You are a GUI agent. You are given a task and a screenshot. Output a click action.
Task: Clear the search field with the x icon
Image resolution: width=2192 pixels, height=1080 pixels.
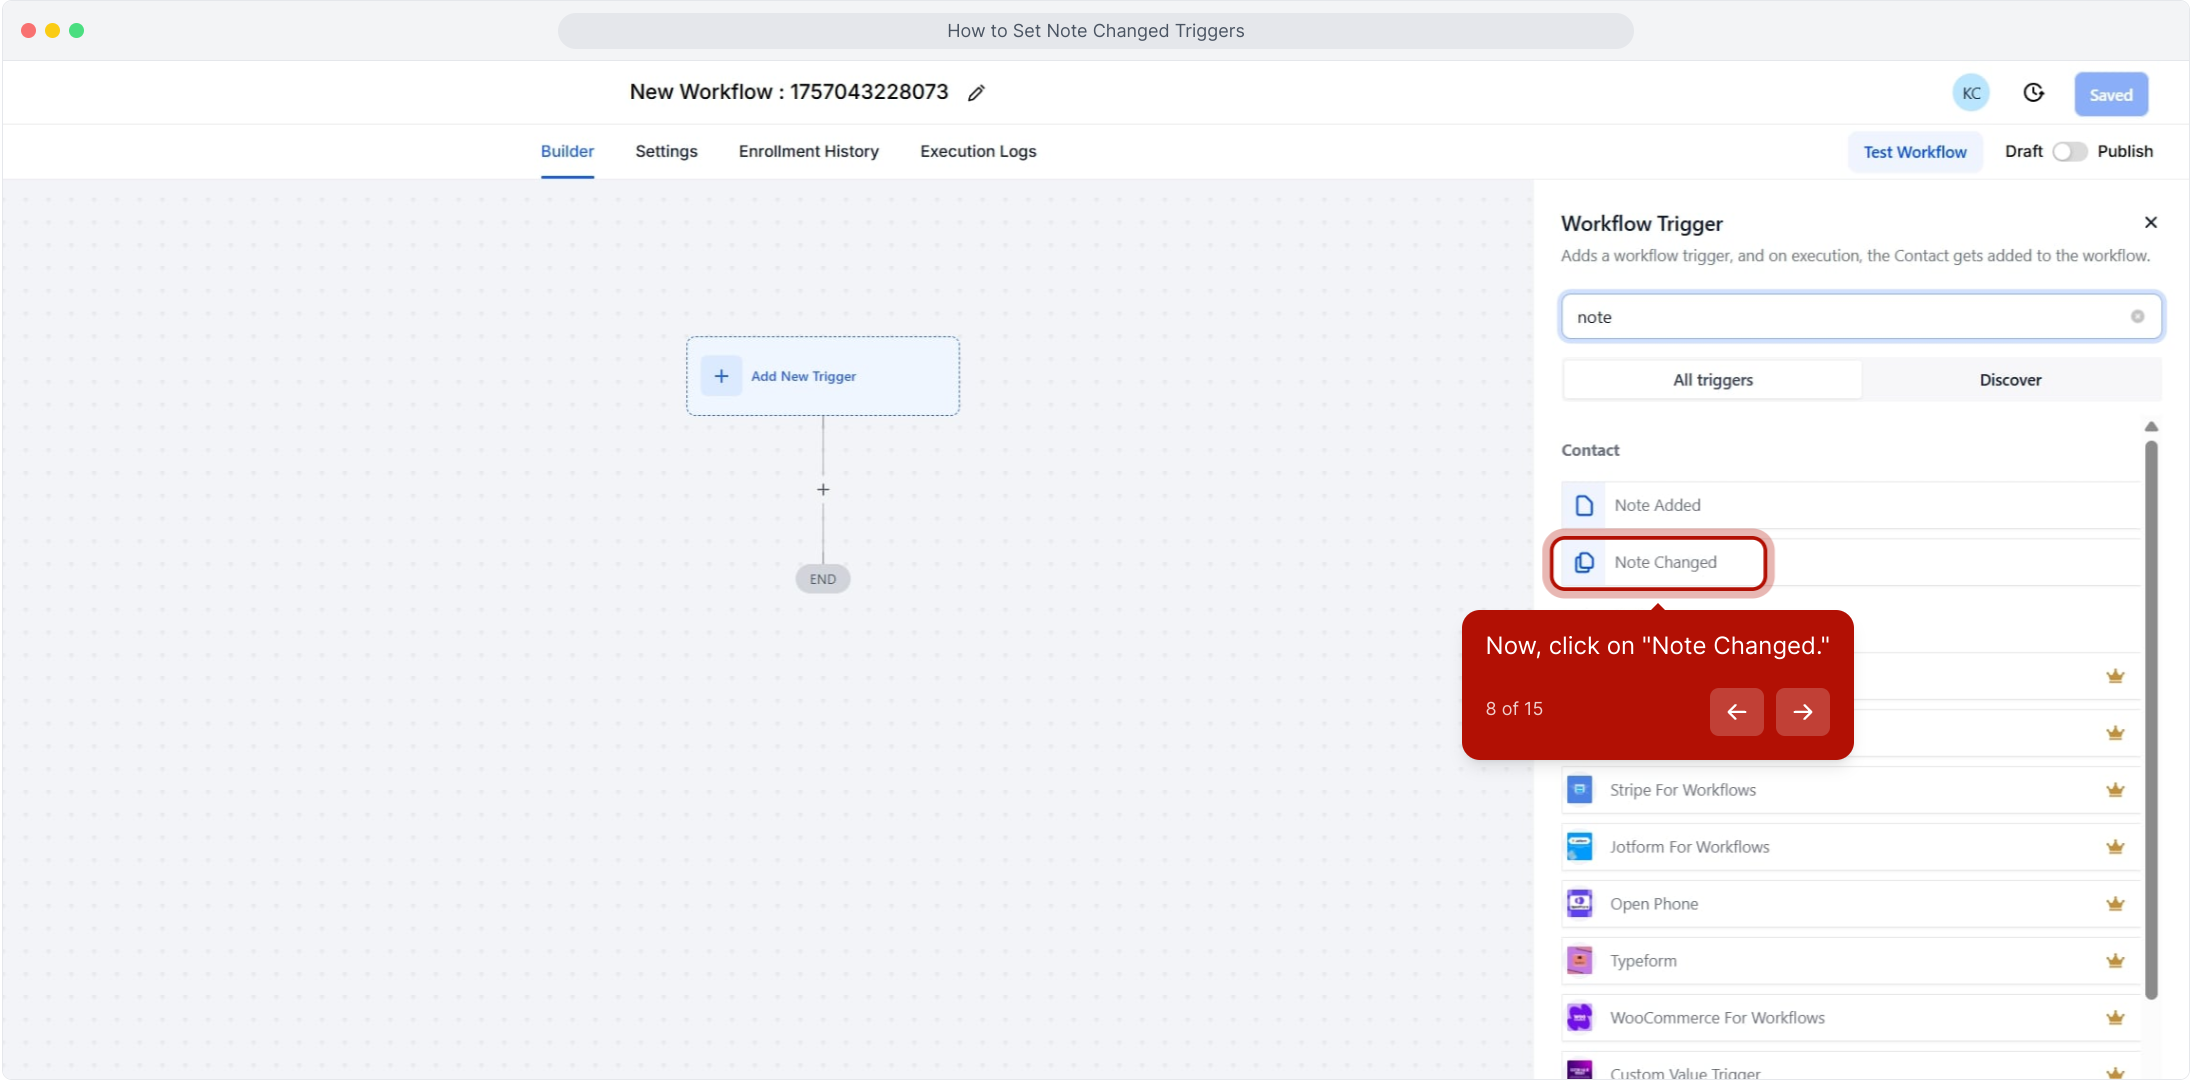(2137, 316)
